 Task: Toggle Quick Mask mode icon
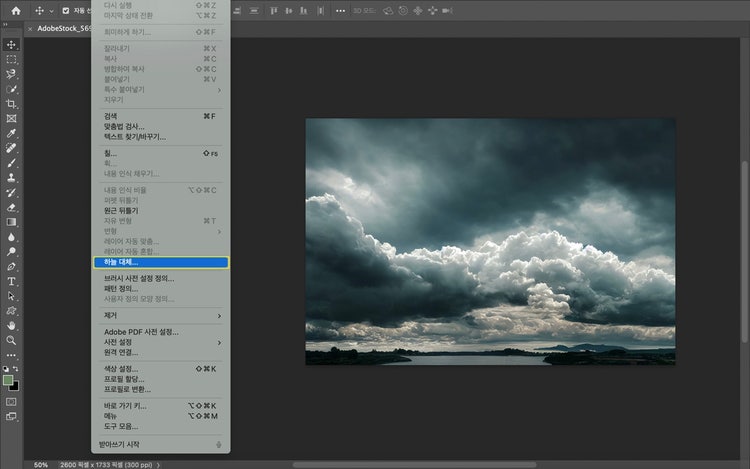[x=12, y=401]
